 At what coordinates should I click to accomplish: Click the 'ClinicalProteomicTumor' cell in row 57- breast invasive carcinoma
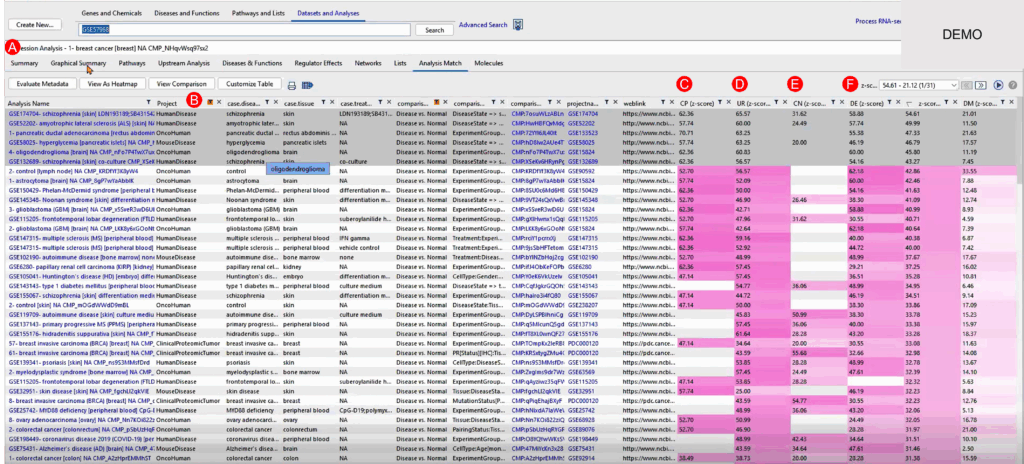point(189,342)
